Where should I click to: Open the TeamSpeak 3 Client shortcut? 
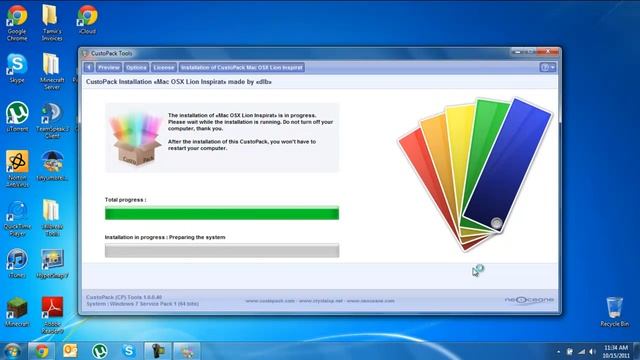tap(52, 120)
